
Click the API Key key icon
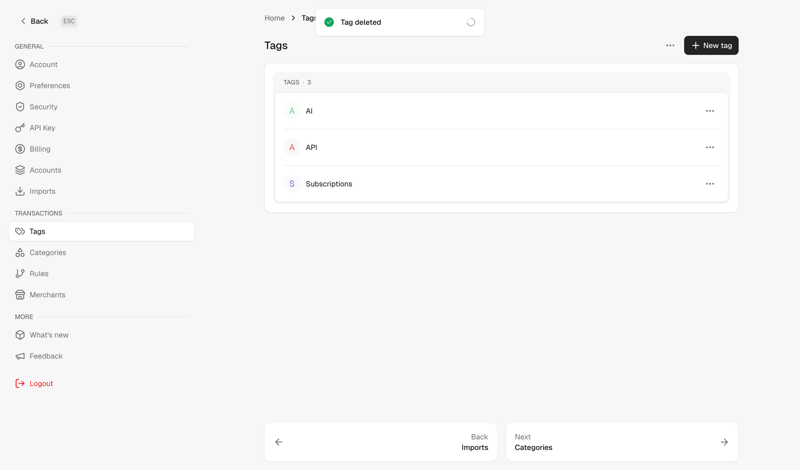20,128
